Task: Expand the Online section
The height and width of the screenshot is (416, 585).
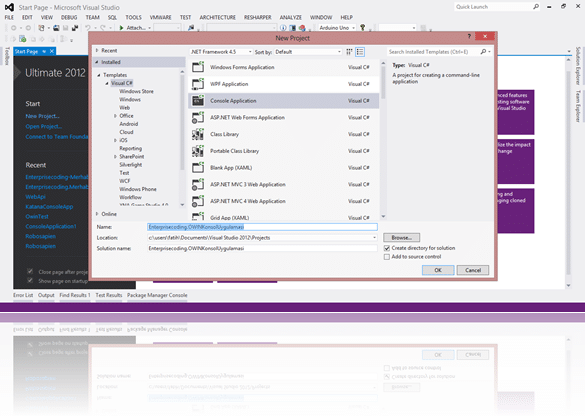Action: point(97,214)
